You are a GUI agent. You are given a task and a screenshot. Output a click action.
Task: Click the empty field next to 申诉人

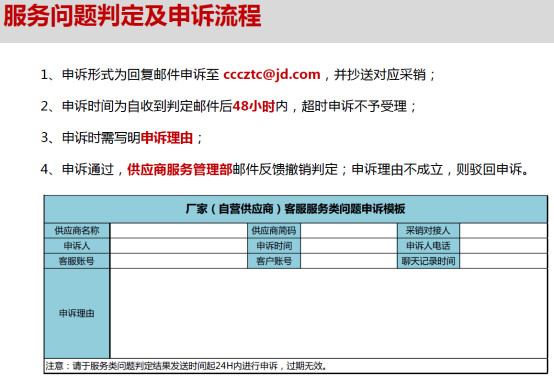pos(179,246)
